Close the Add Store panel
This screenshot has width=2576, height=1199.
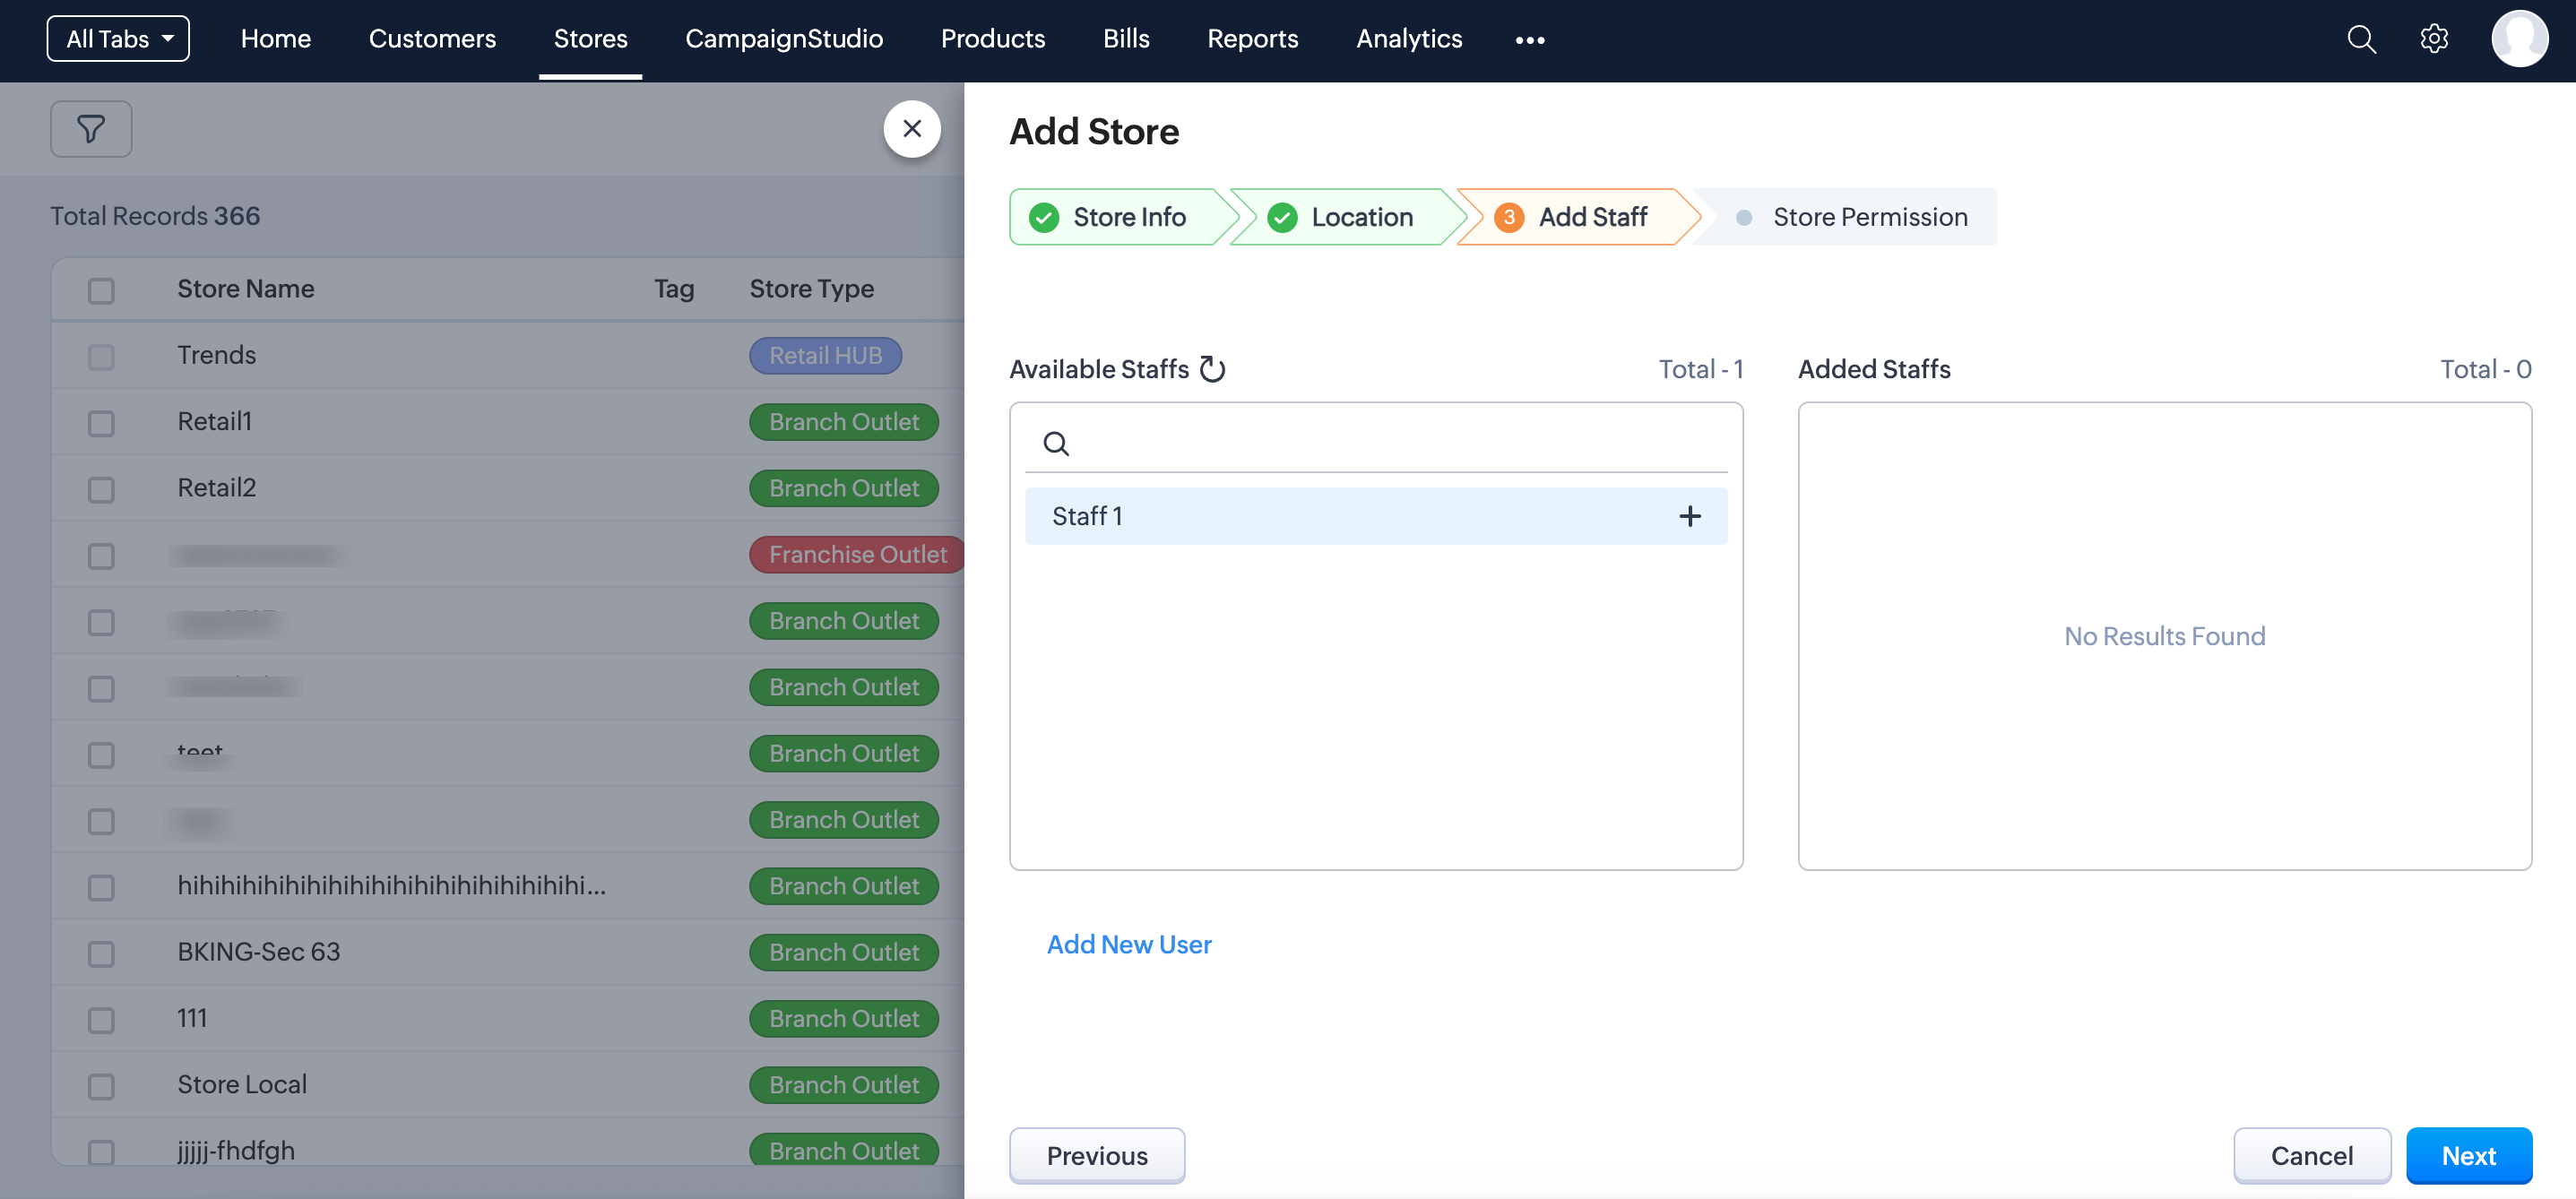[x=911, y=129]
